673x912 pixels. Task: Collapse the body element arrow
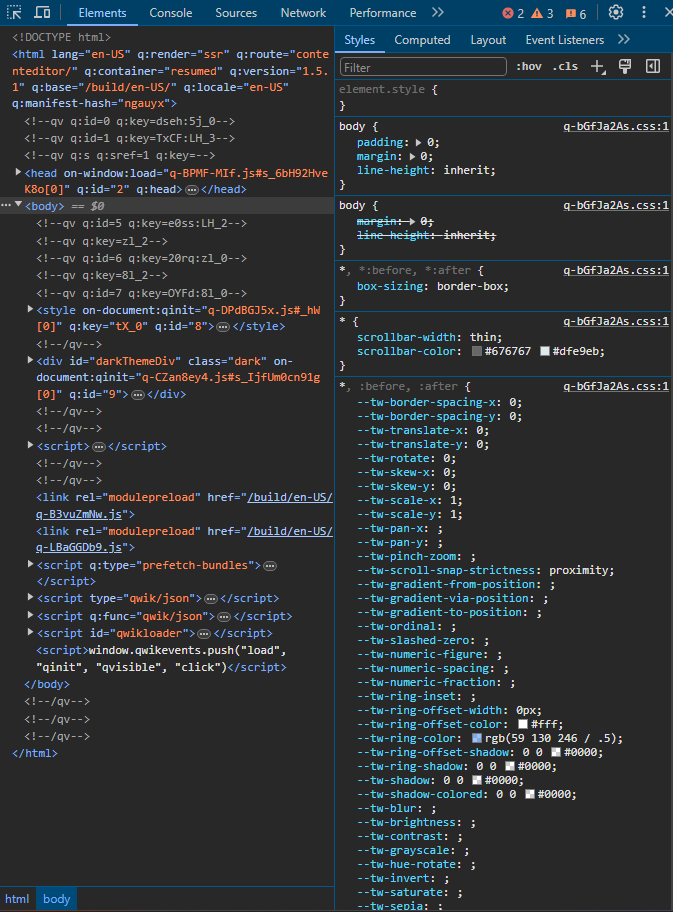[x=19, y=205]
